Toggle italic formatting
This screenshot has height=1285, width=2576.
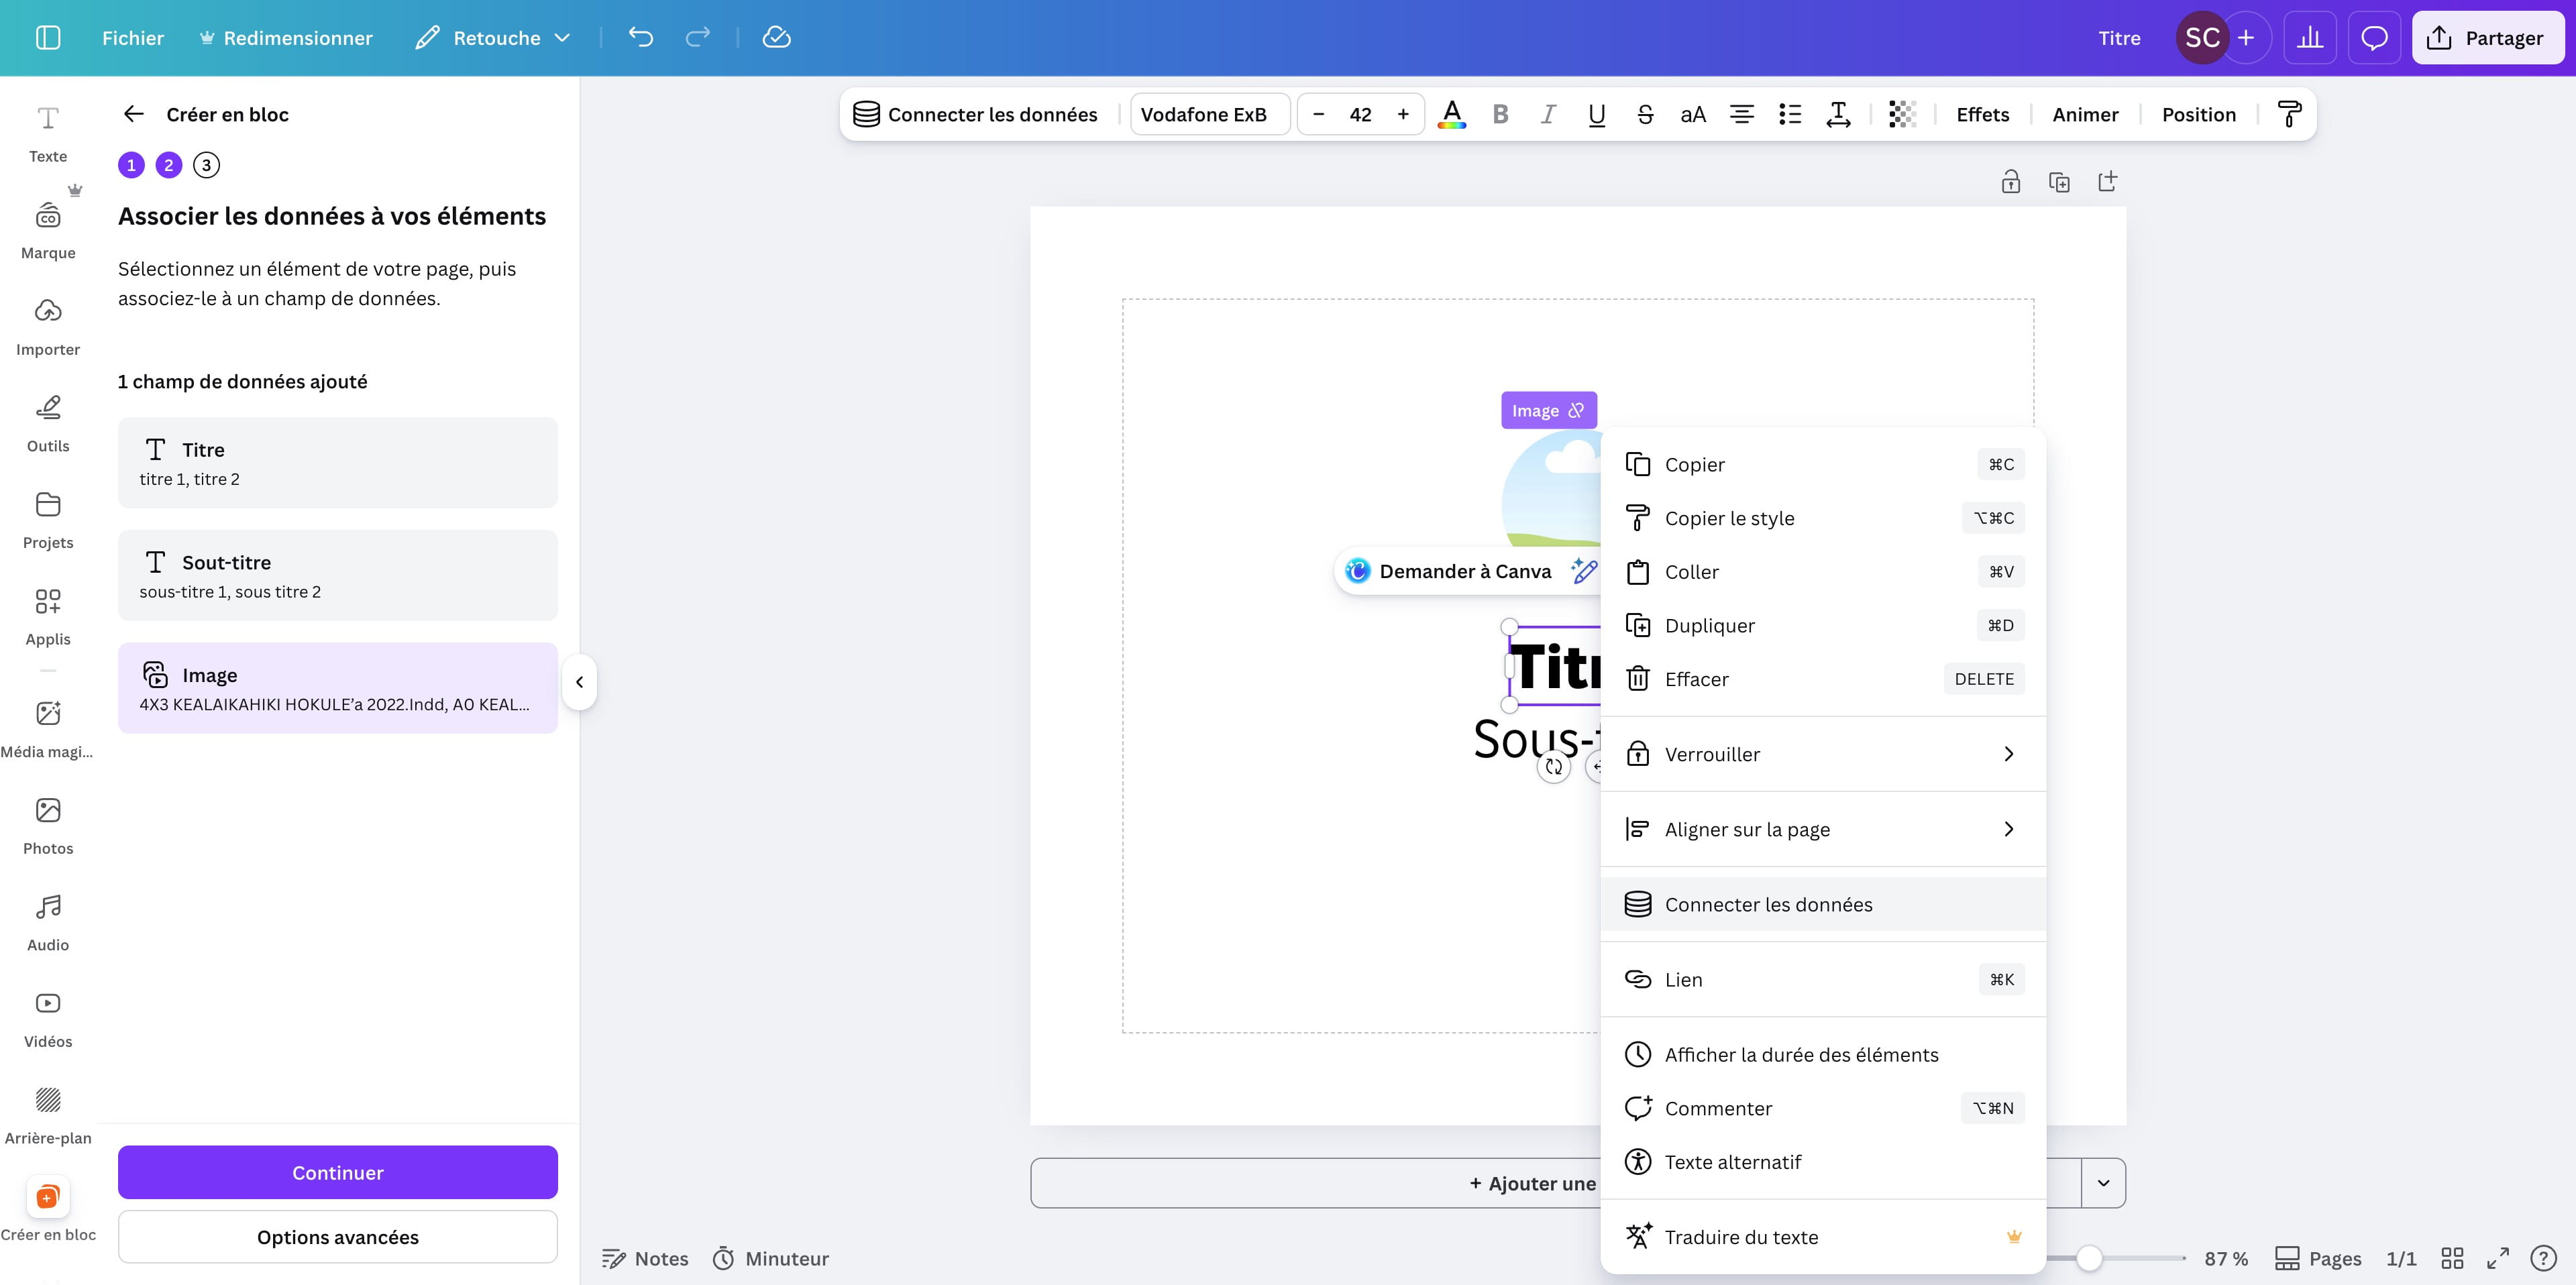(1548, 114)
